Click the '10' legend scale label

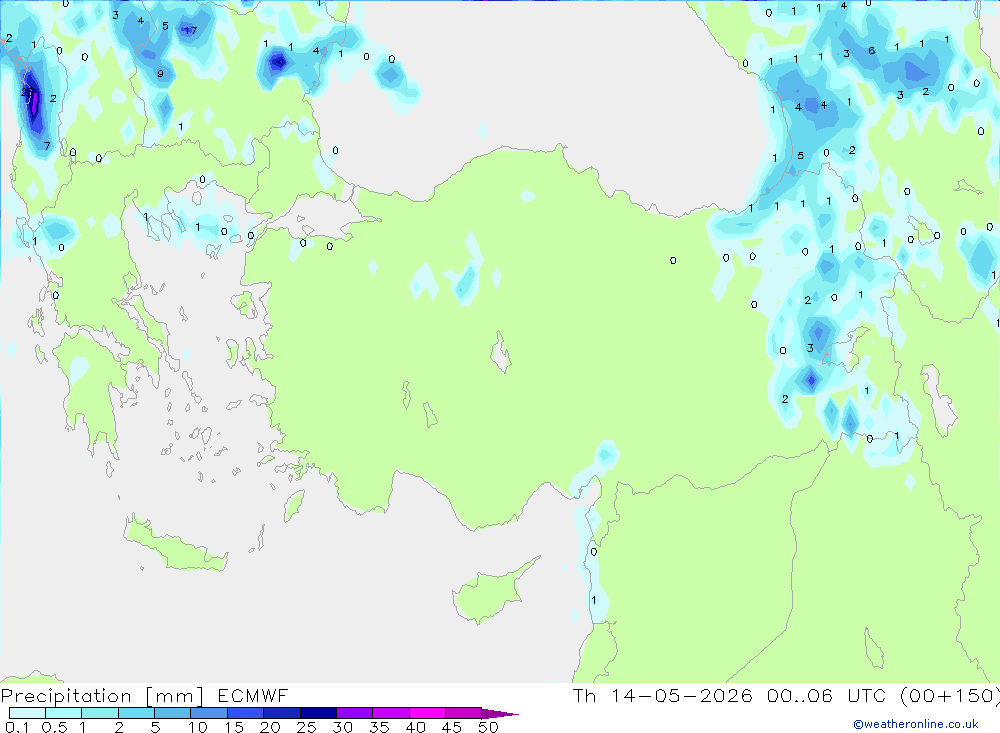(198, 727)
